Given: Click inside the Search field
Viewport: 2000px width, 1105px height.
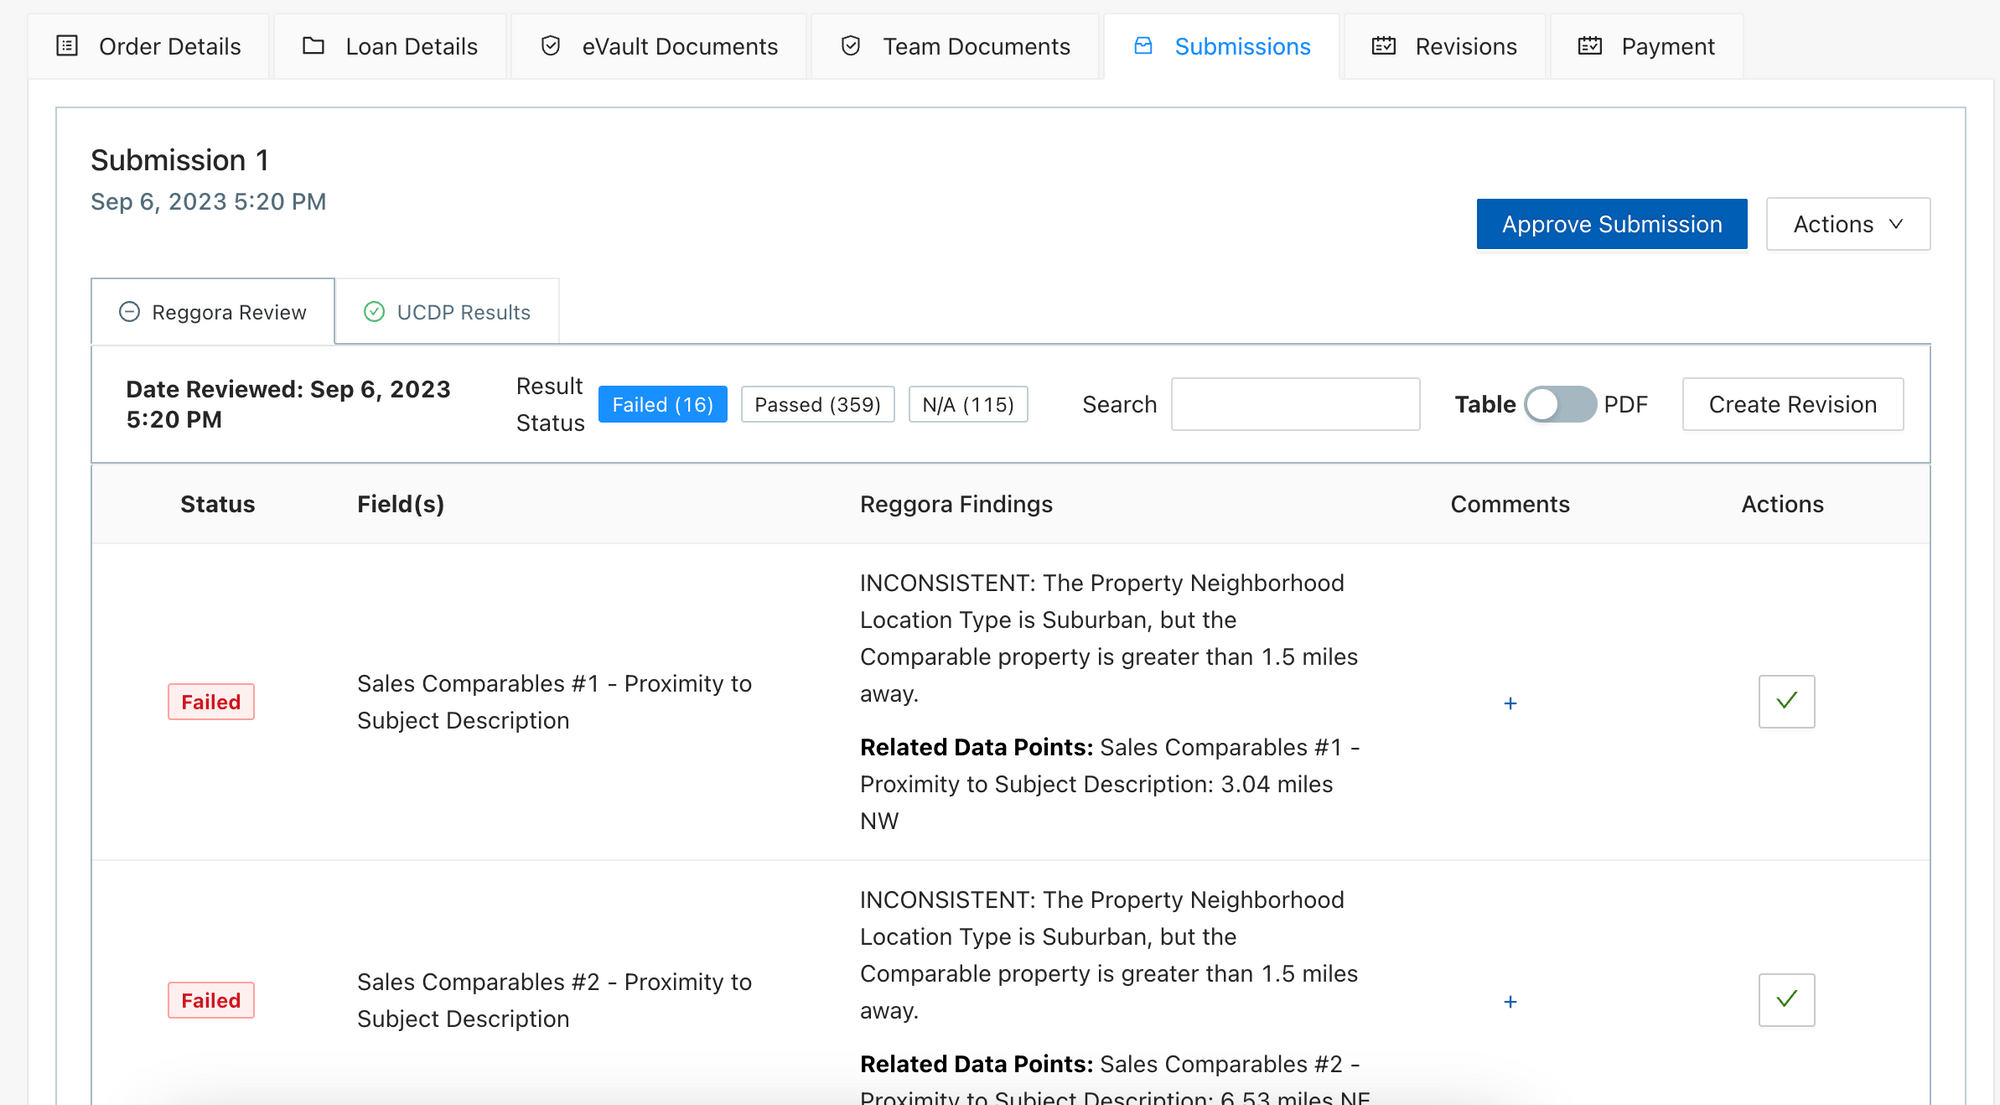Looking at the screenshot, I should tap(1295, 404).
